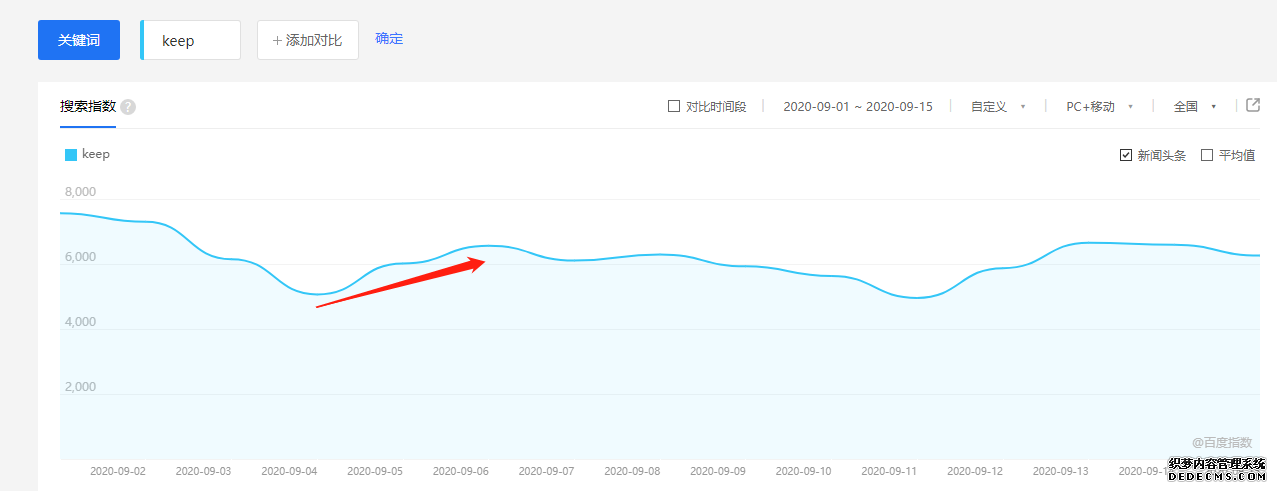The image size is (1277, 491).
Task: Open the 全国 region dropdown
Action: pyautogui.click(x=1194, y=106)
